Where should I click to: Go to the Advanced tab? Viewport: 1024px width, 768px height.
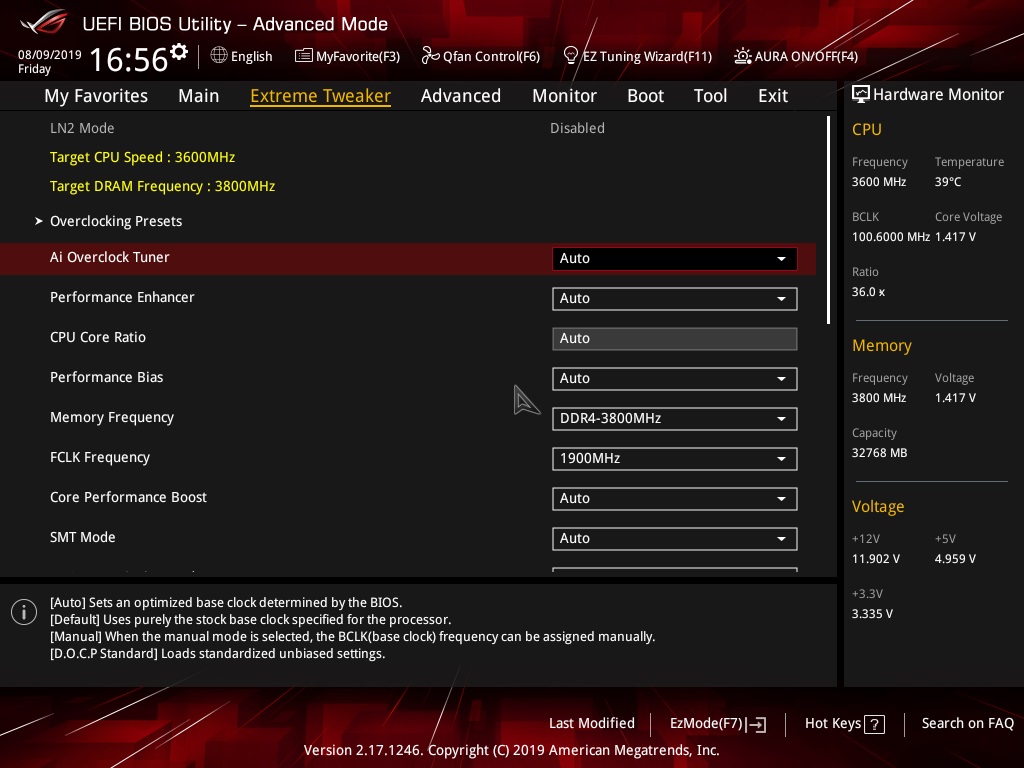point(461,96)
